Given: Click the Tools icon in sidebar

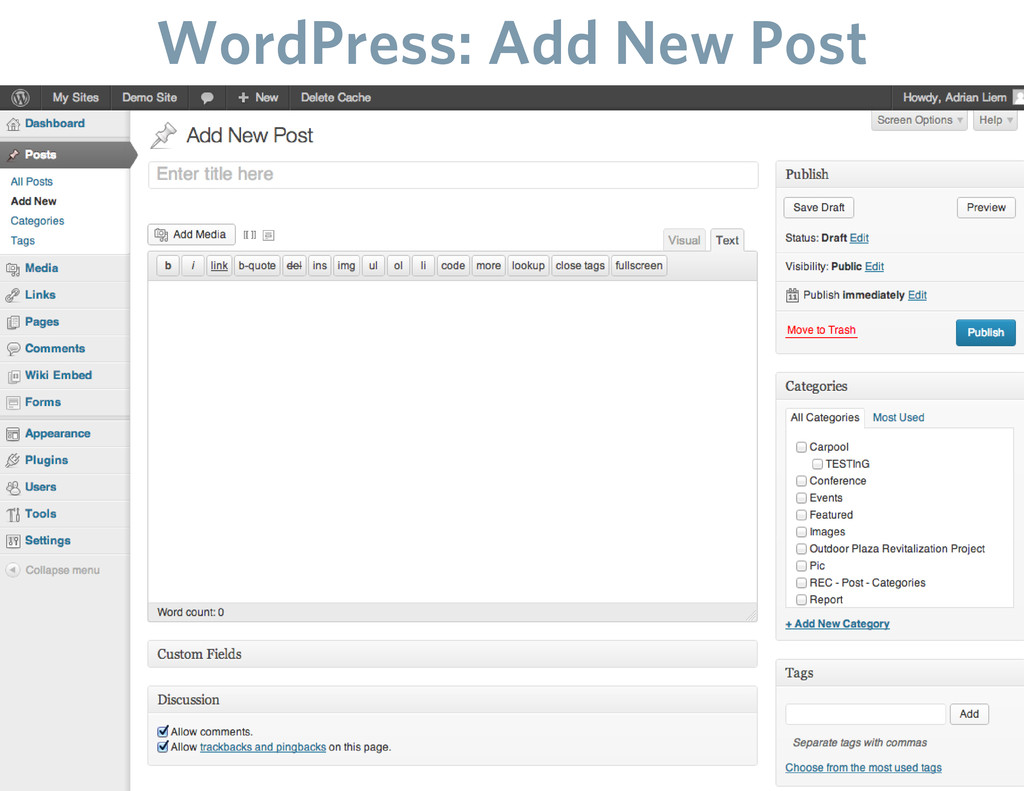Looking at the screenshot, I should point(12,514).
